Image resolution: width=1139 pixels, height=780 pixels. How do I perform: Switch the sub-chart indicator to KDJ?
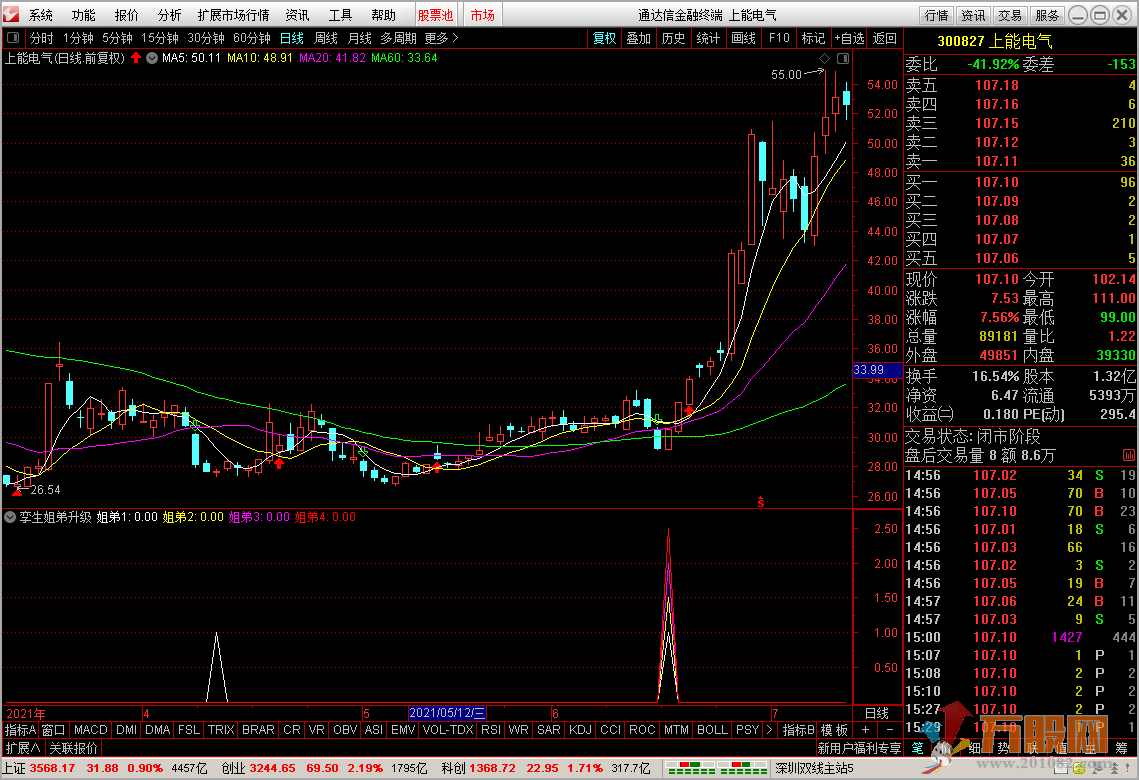[580, 730]
